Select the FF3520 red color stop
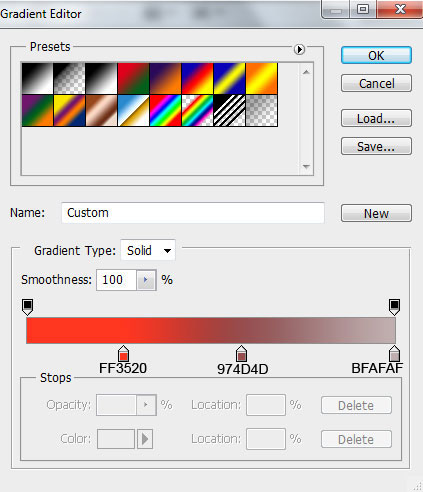423x492 pixels. (123, 353)
